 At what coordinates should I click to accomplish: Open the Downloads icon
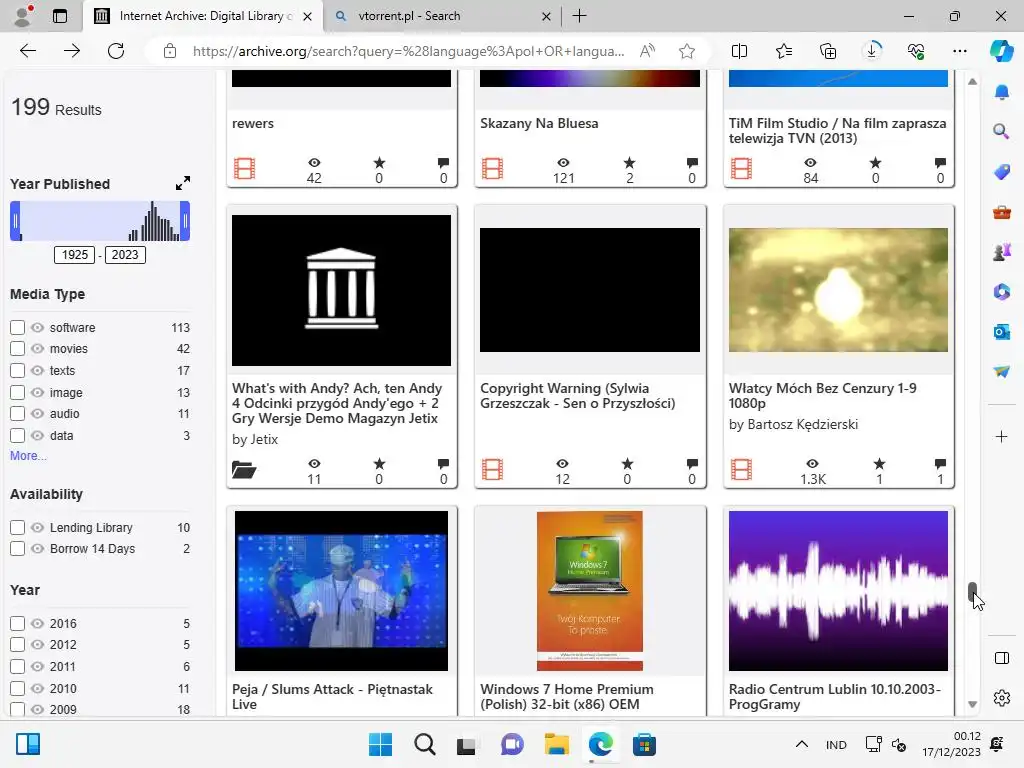click(x=872, y=51)
